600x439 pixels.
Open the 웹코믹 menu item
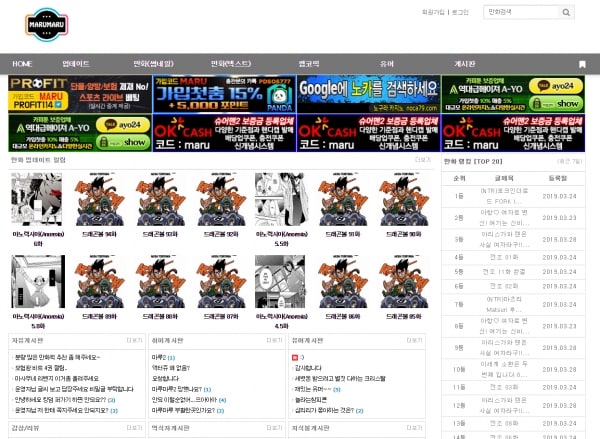(309, 64)
